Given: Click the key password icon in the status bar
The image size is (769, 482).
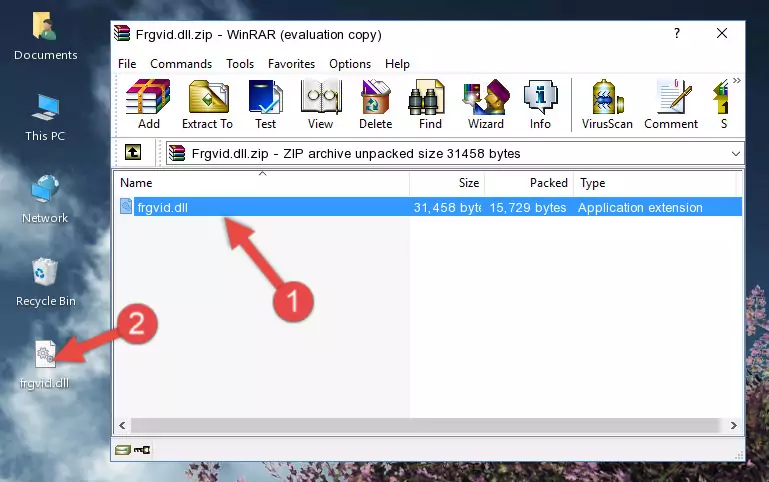Looking at the screenshot, I should (142, 449).
